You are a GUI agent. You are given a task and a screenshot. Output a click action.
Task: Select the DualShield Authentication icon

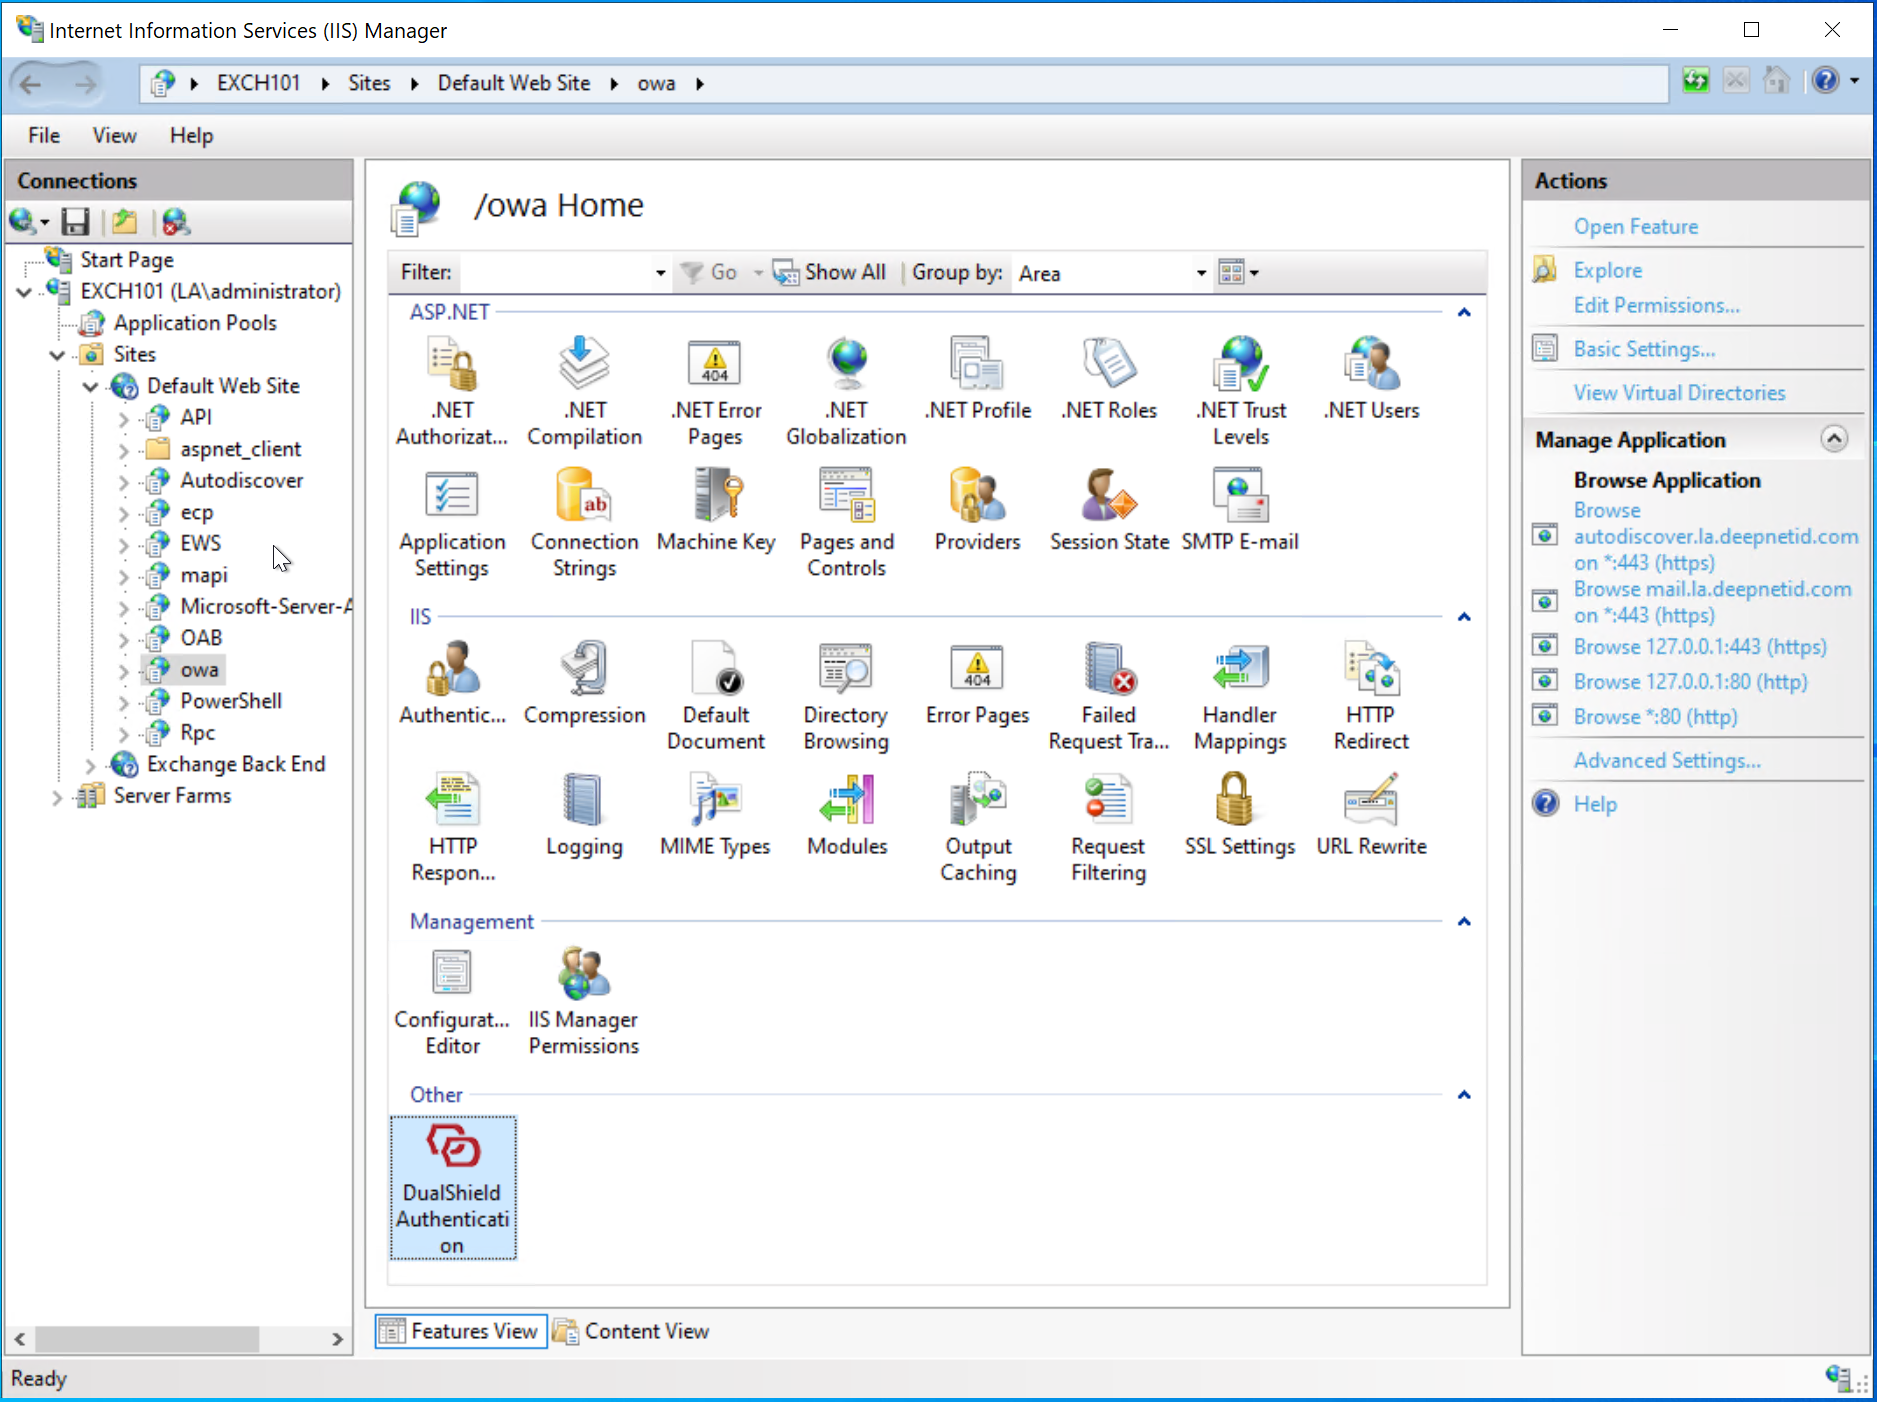pos(453,1187)
